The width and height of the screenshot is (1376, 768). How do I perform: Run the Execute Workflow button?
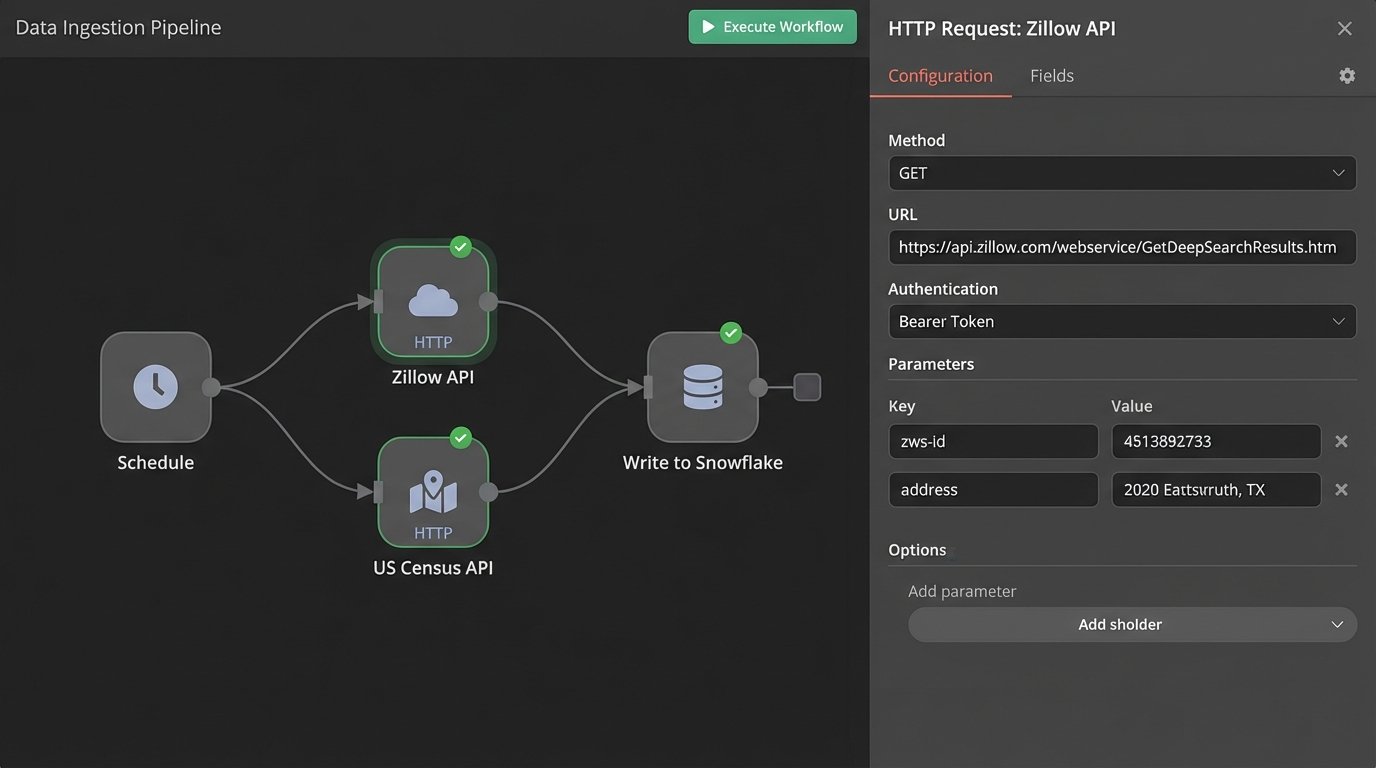coord(772,27)
